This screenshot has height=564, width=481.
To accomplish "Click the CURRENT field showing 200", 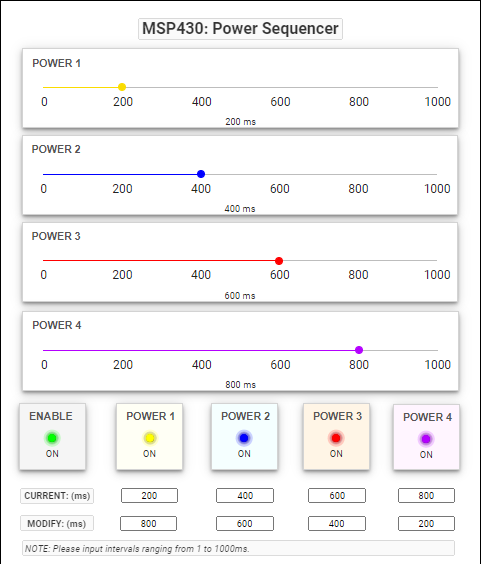I will (149, 496).
